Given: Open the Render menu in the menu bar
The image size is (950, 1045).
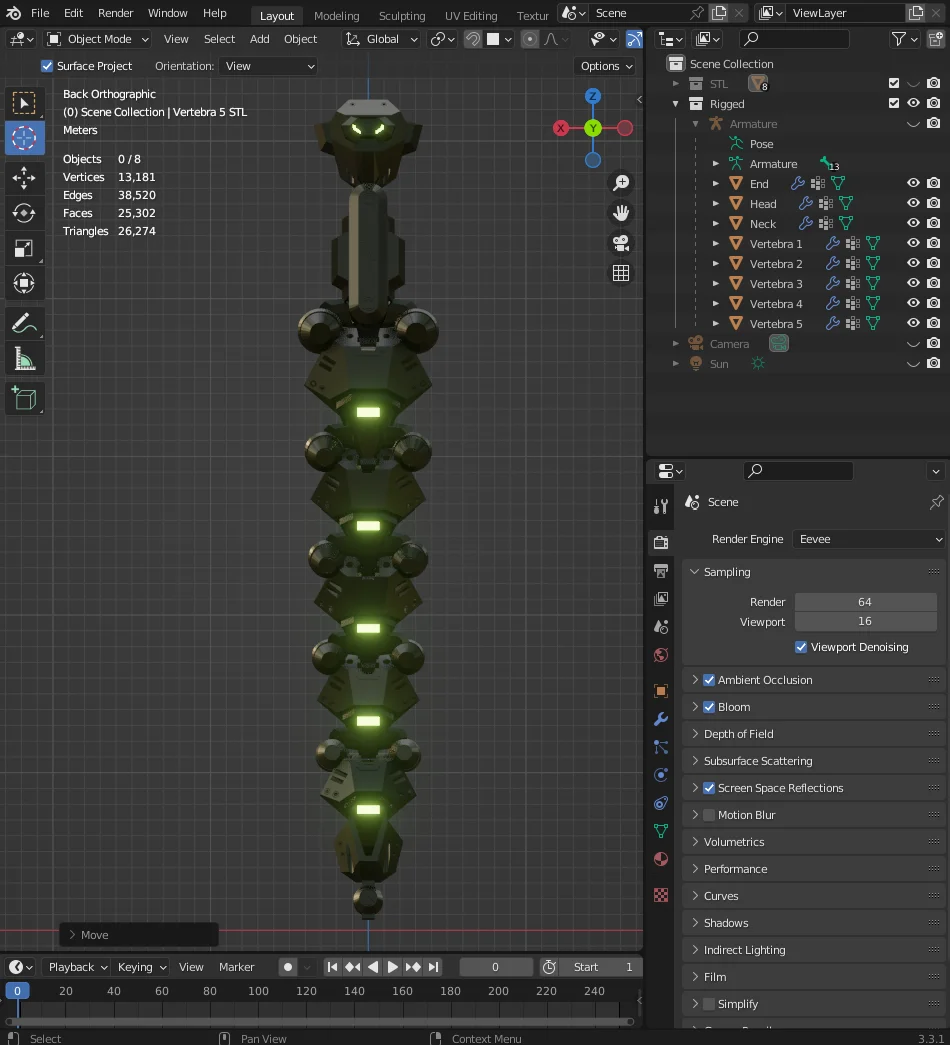Looking at the screenshot, I should pos(115,13).
